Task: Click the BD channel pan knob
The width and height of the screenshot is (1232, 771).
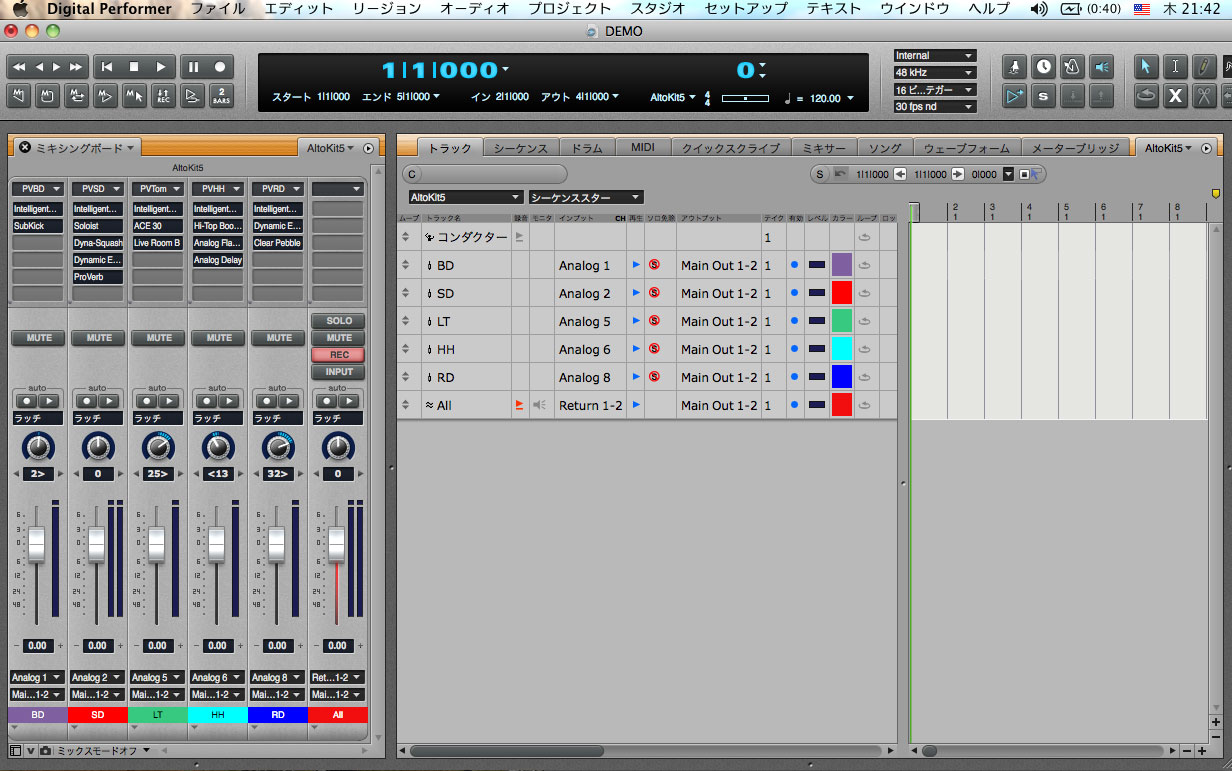Action: [38, 447]
